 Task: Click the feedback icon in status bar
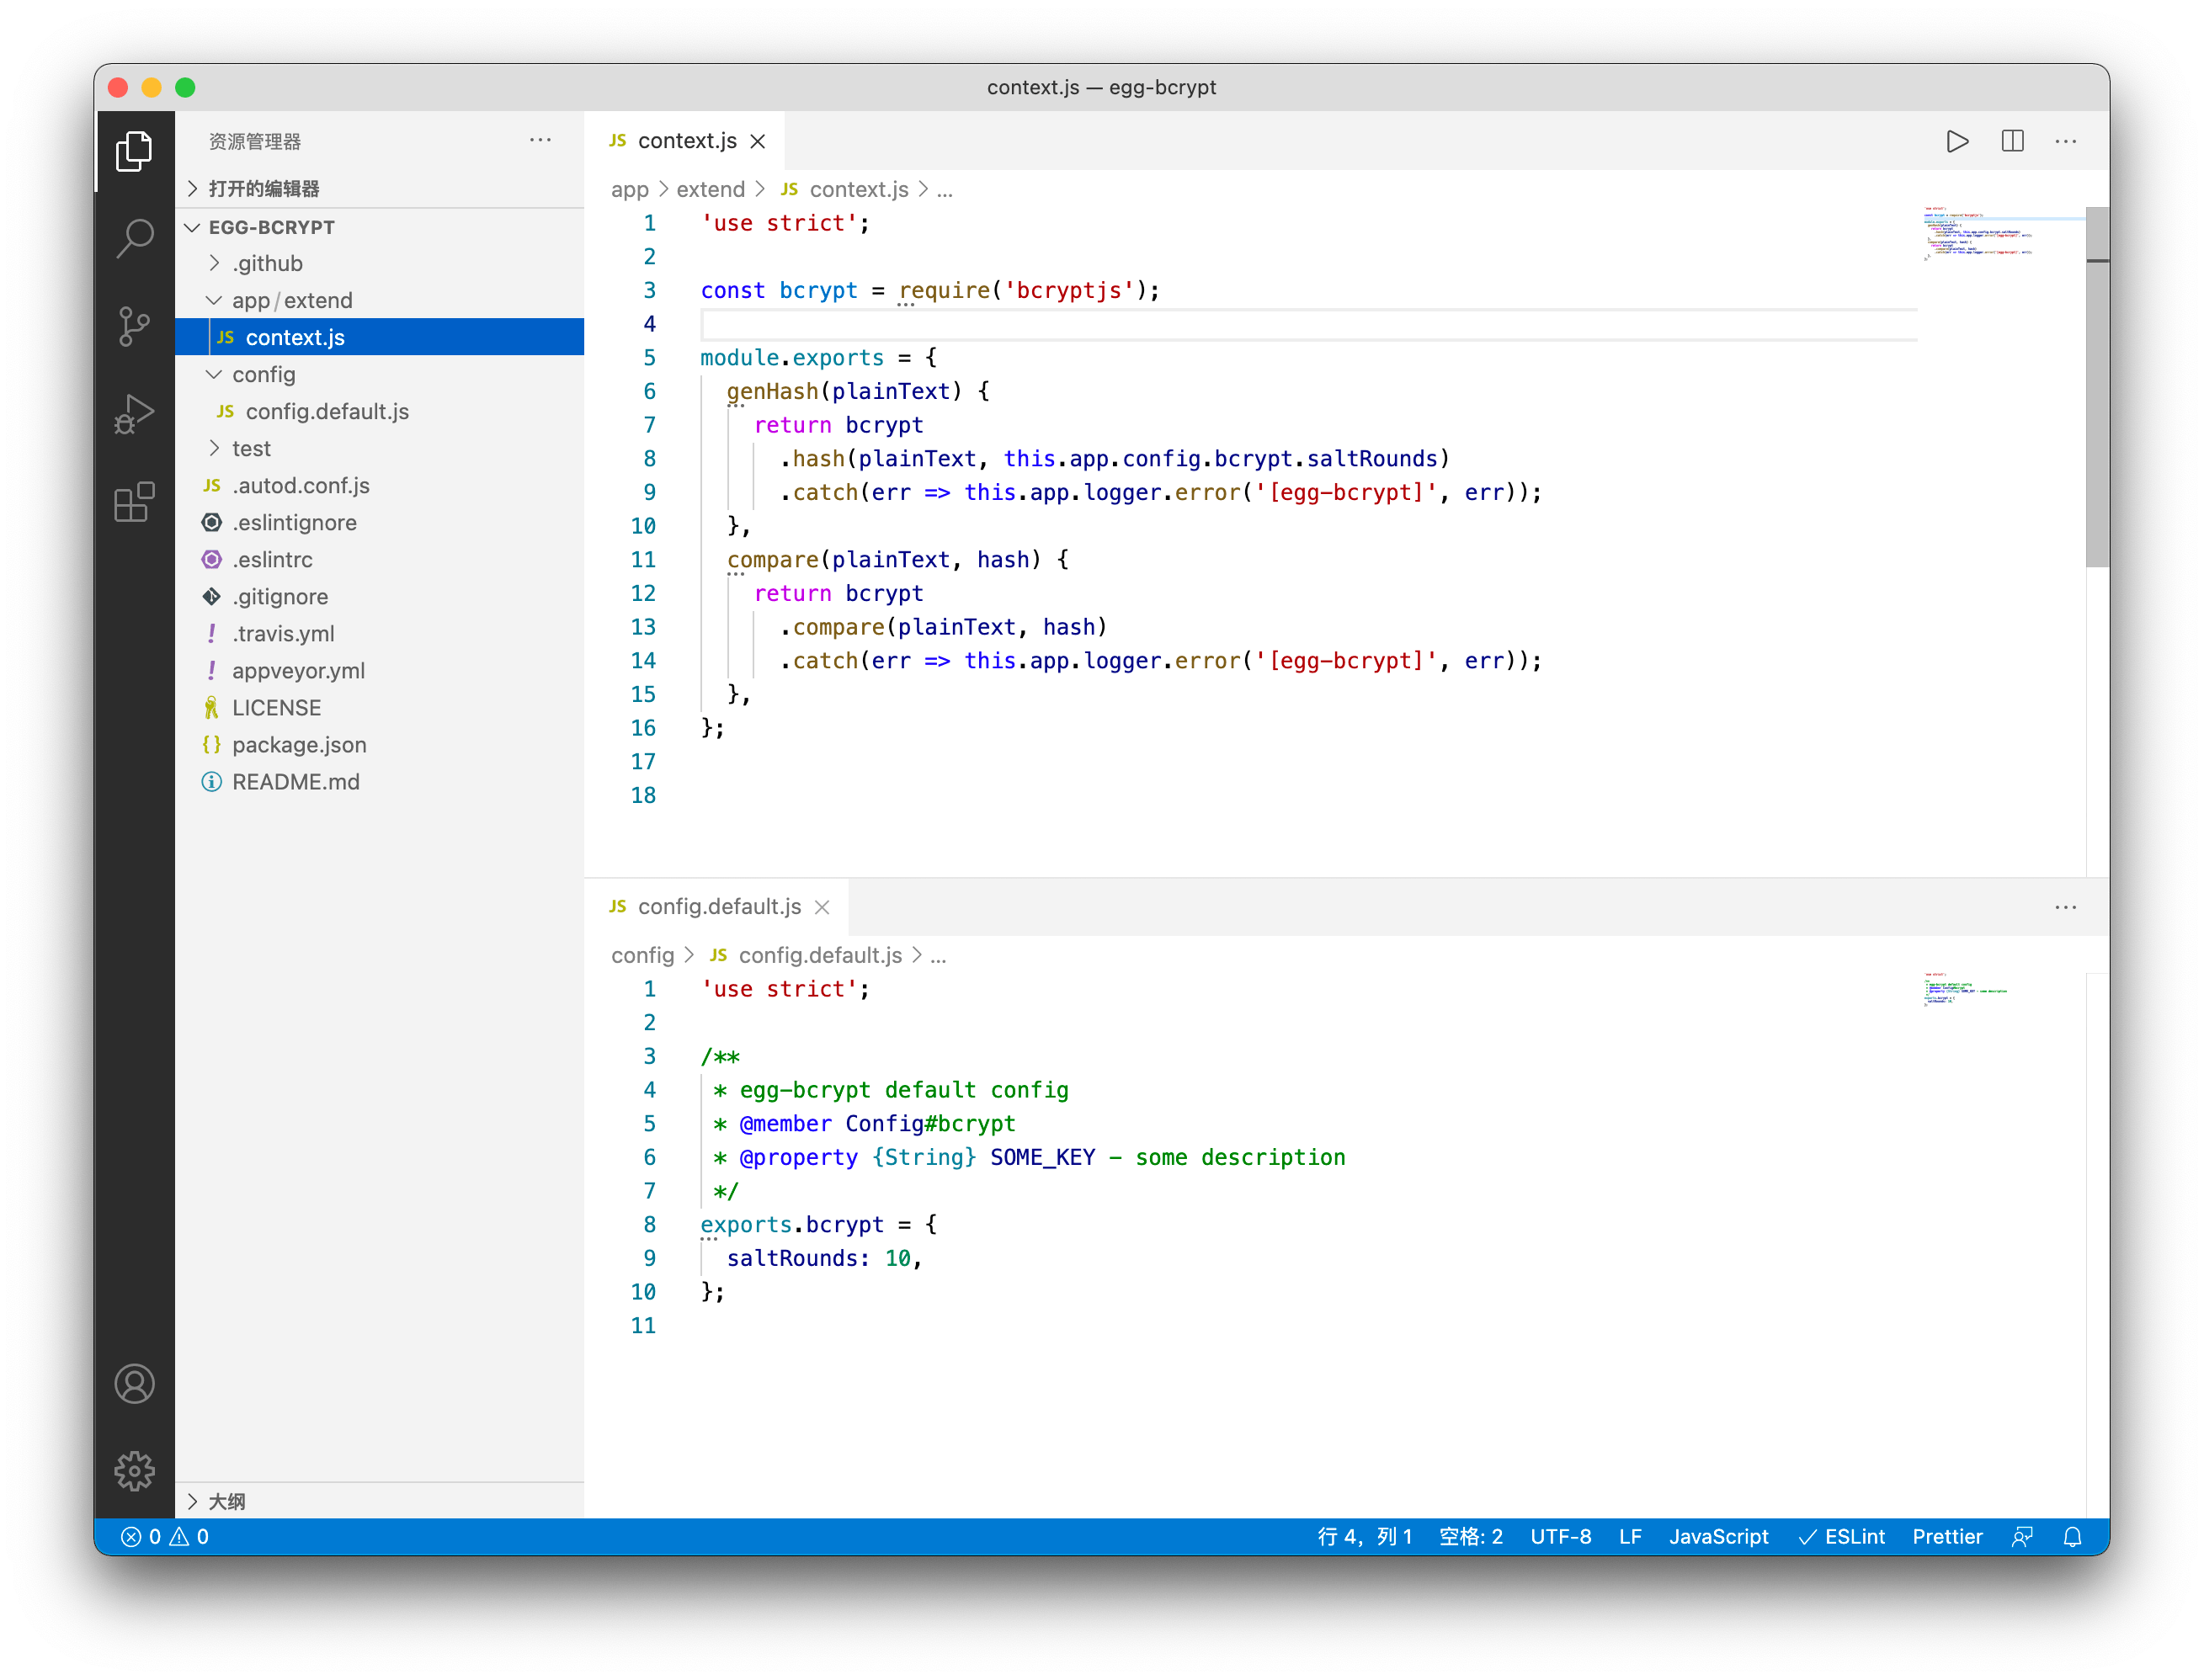pyautogui.click(x=2021, y=1537)
